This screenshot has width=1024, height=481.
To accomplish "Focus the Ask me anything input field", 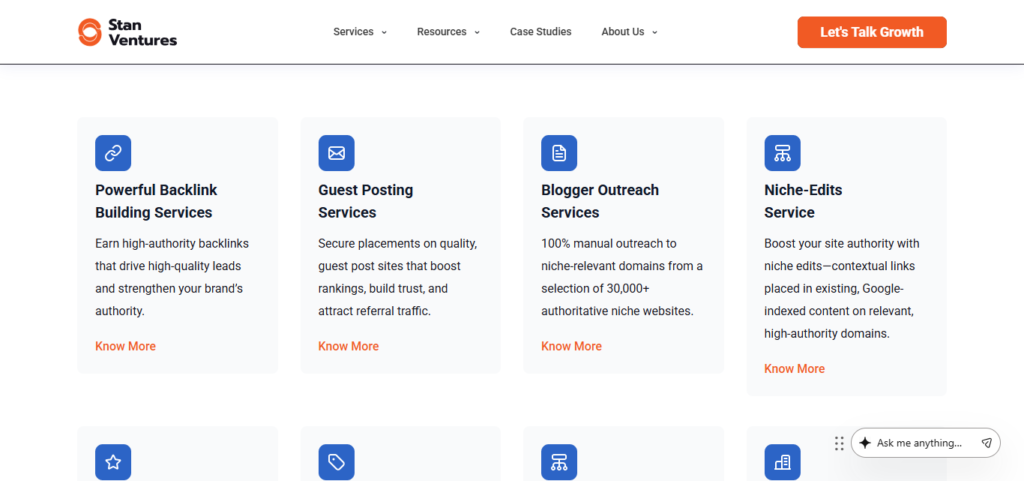I will [920, 443].
